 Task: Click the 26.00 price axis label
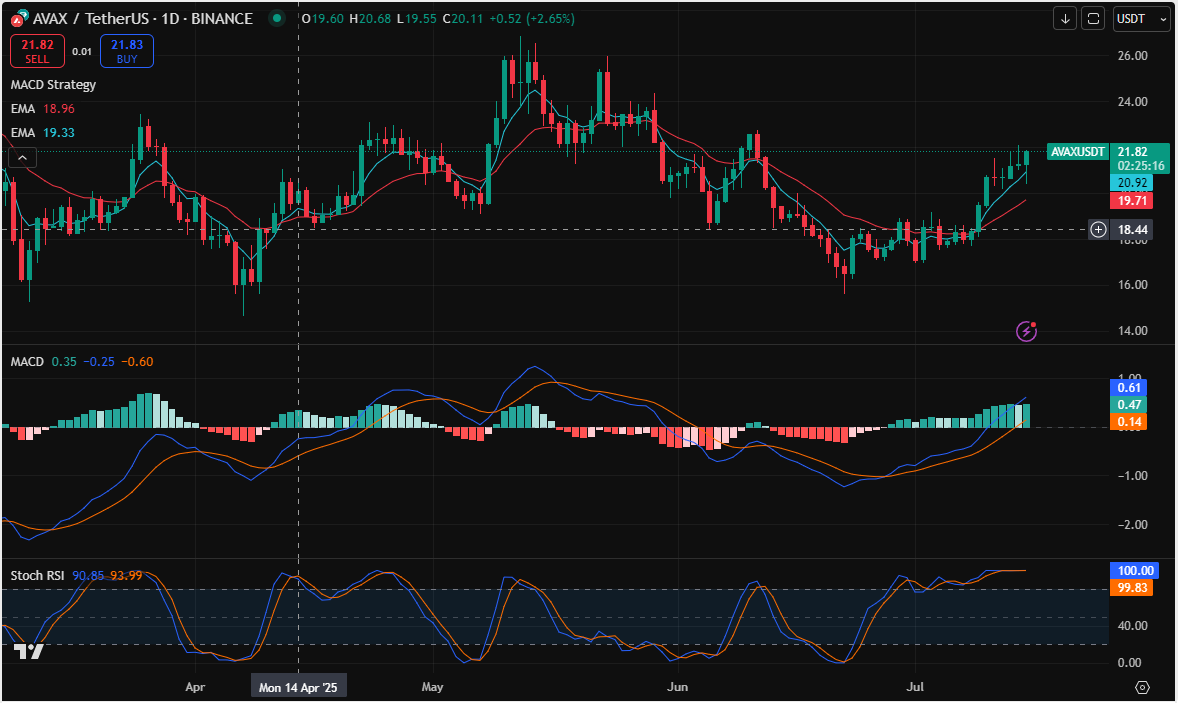coord(1132,56)
